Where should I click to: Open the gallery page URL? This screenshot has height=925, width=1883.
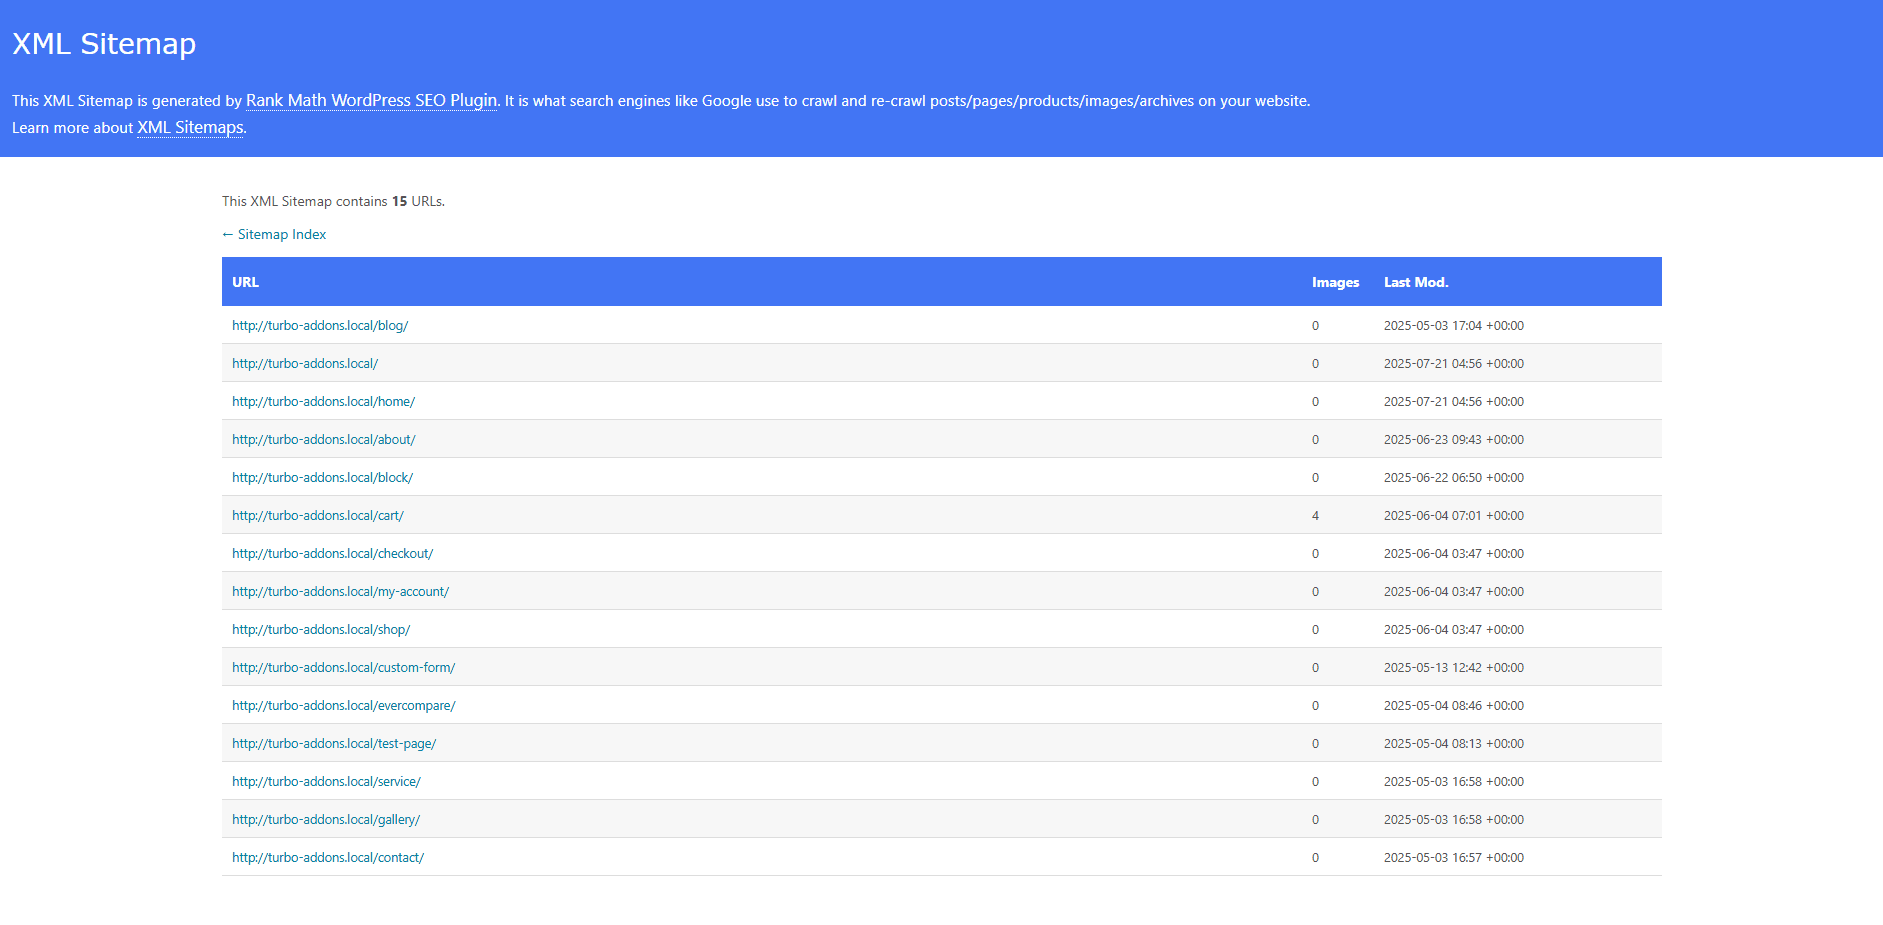[325, 819]
